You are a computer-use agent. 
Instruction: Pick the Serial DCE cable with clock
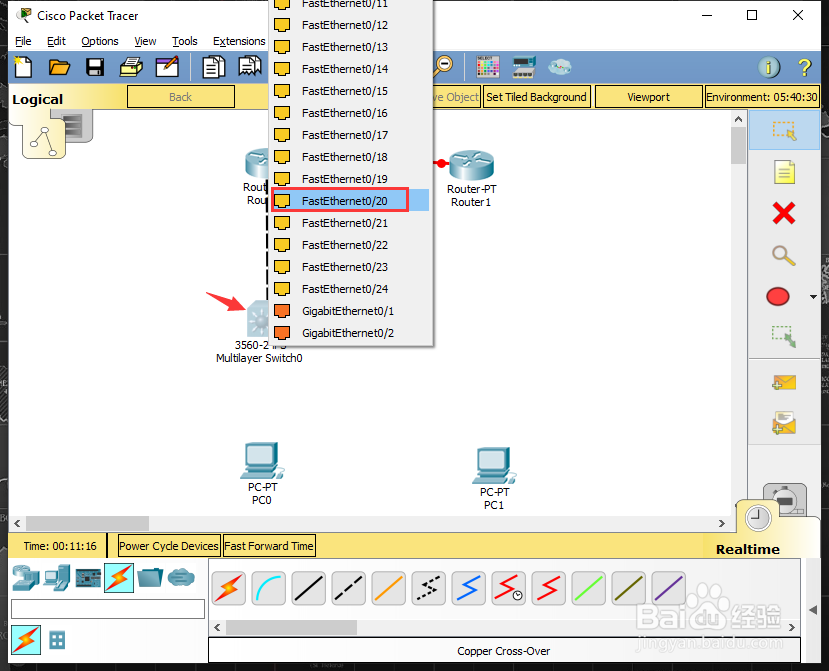pyautogui.click(x=509, y=588)
